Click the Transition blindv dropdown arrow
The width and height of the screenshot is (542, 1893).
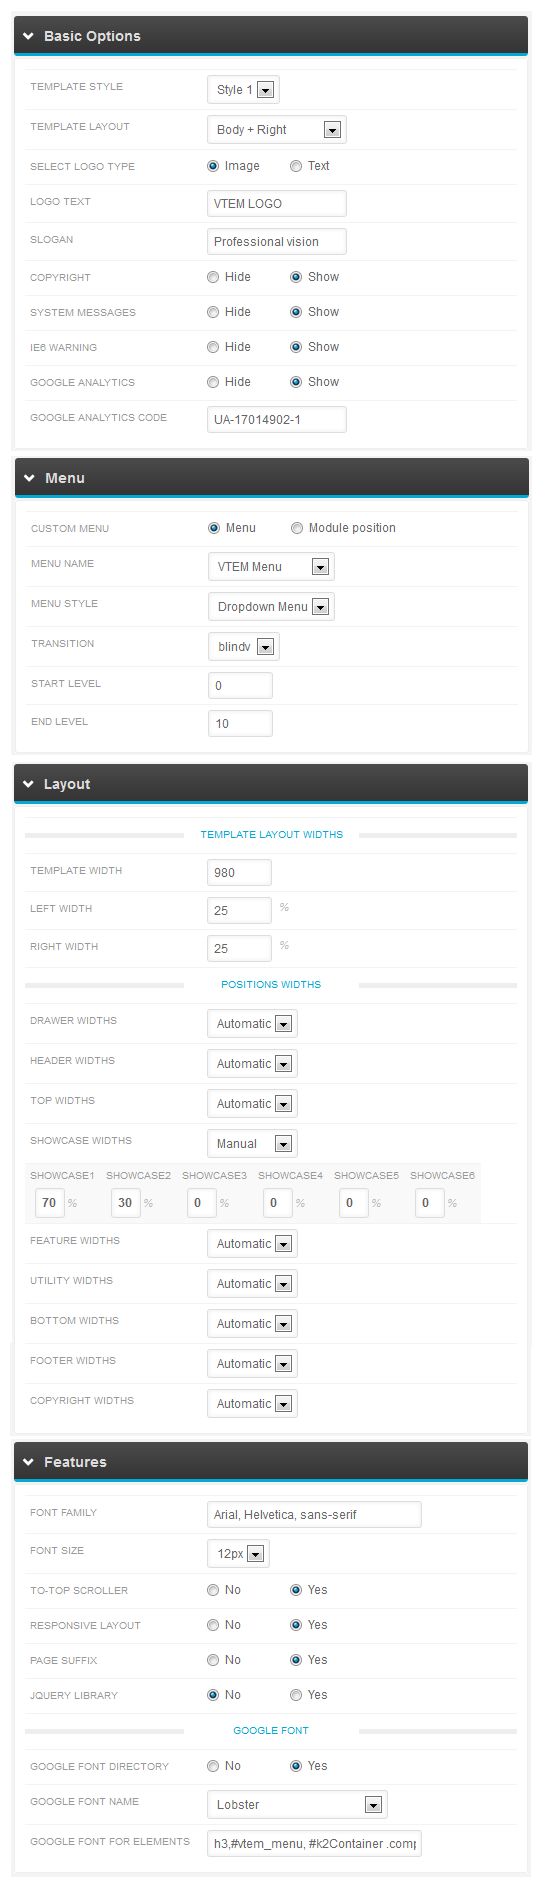(265, 647)
